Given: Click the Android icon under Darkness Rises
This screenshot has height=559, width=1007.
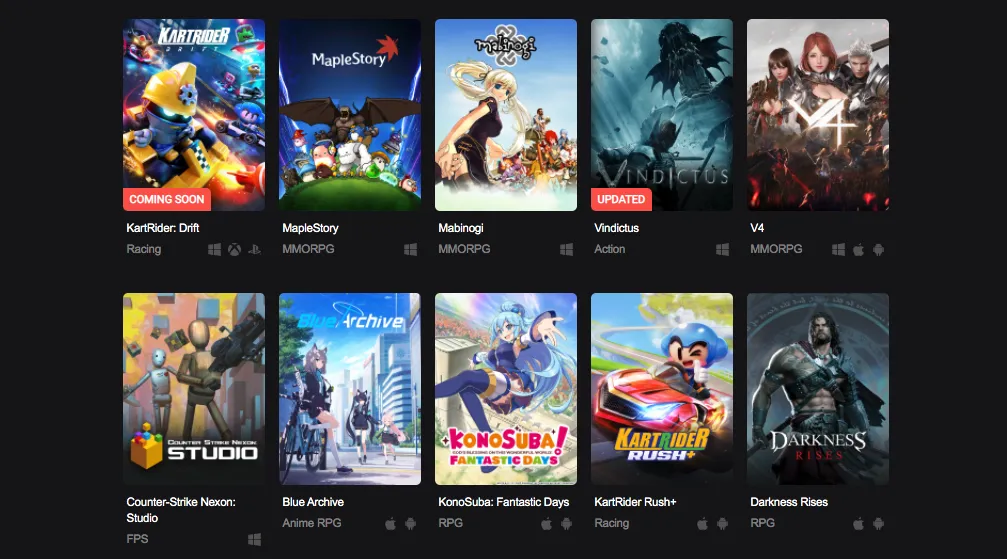Looking at the screenshot, I should [879, 524].
